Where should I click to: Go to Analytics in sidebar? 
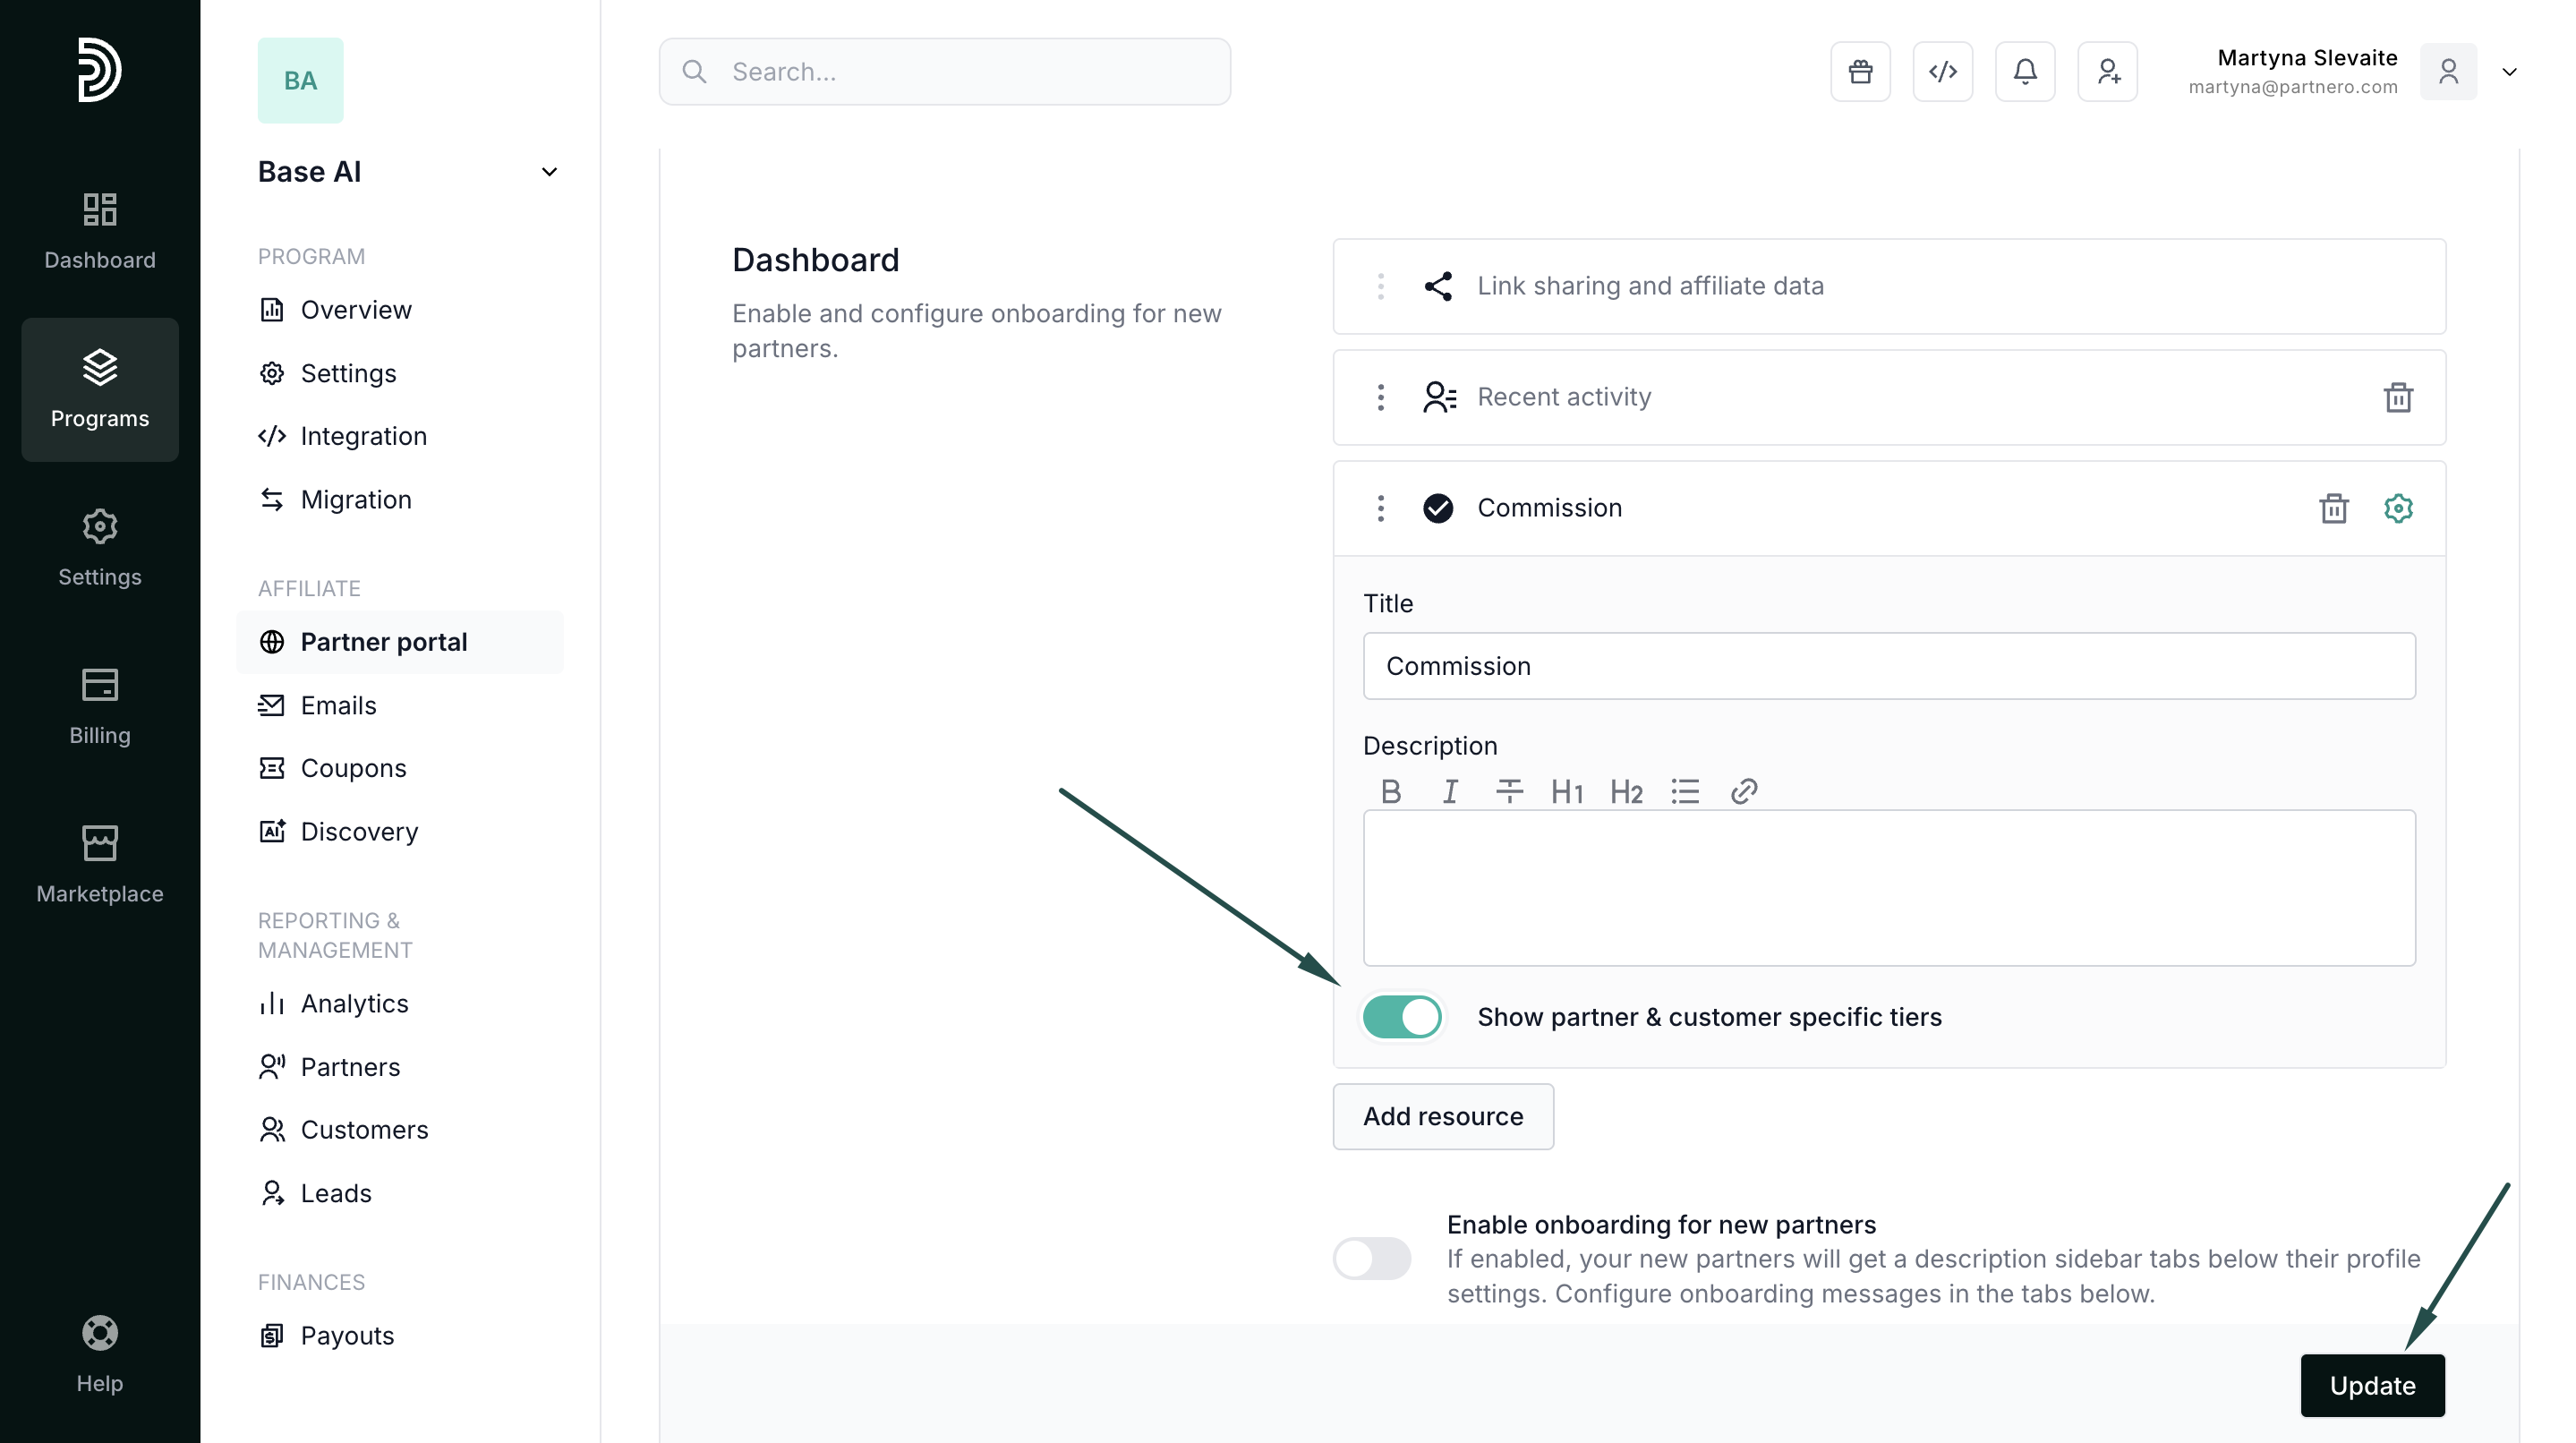click(354, 1003)
